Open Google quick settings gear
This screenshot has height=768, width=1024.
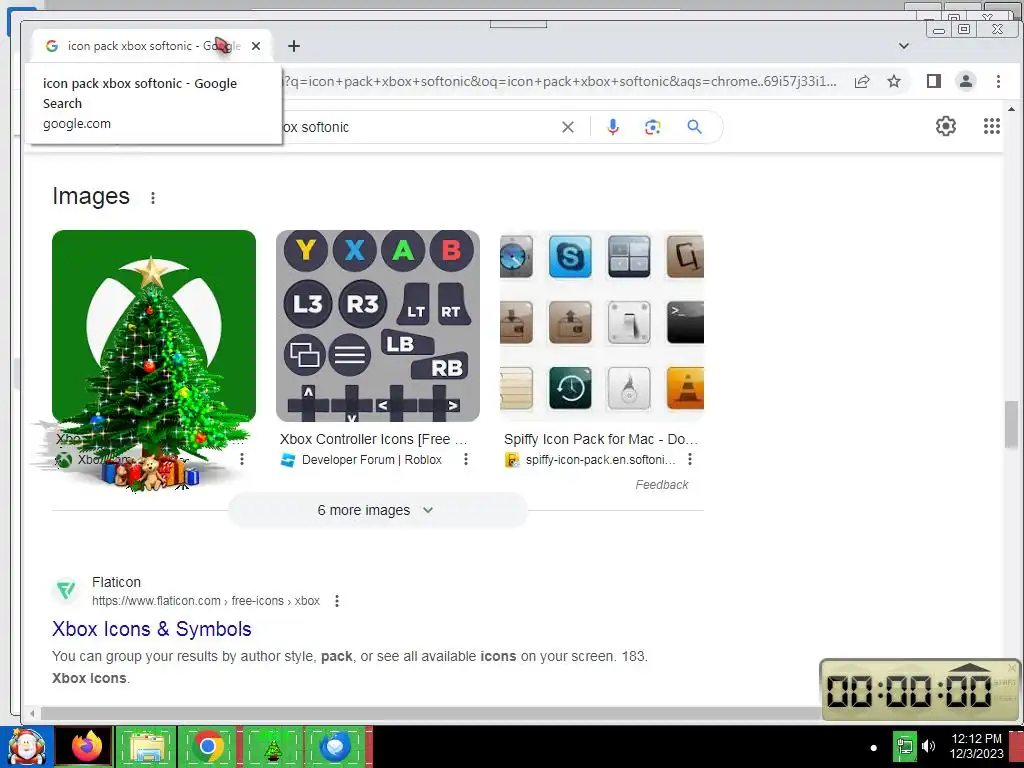pyautogui.click(x=946, y=126)
